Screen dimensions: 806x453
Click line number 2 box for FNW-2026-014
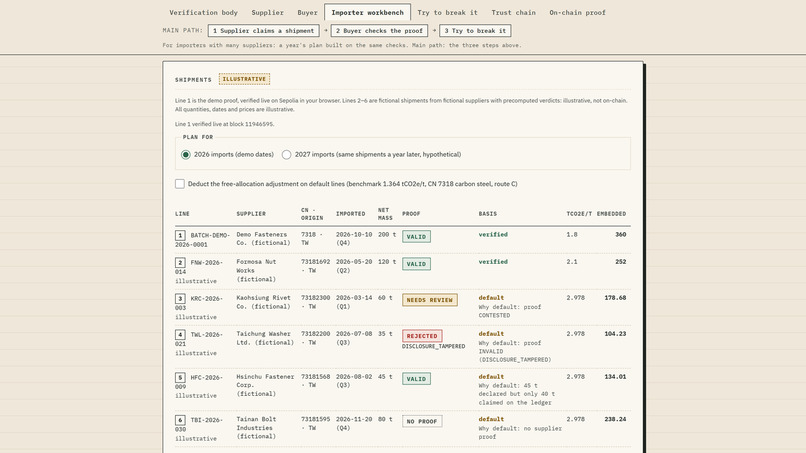pyautogui.click(x=180, y=263)
